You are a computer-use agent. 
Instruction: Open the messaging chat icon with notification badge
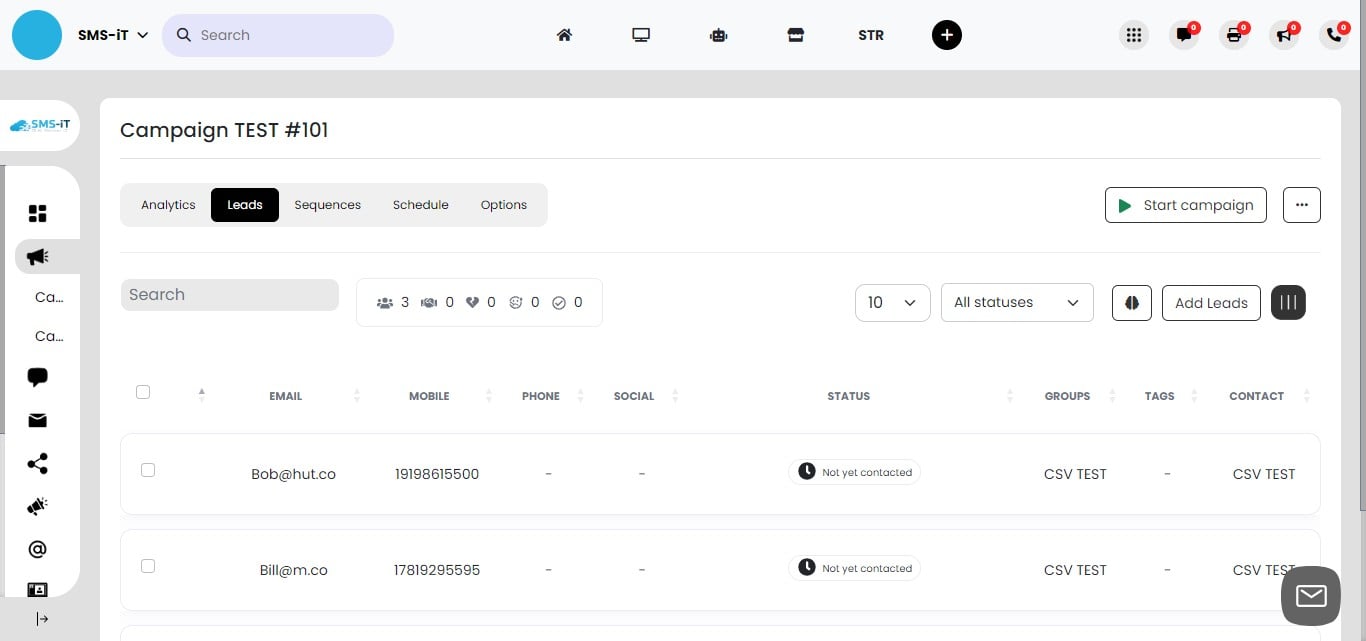[x=1184, y=35]
